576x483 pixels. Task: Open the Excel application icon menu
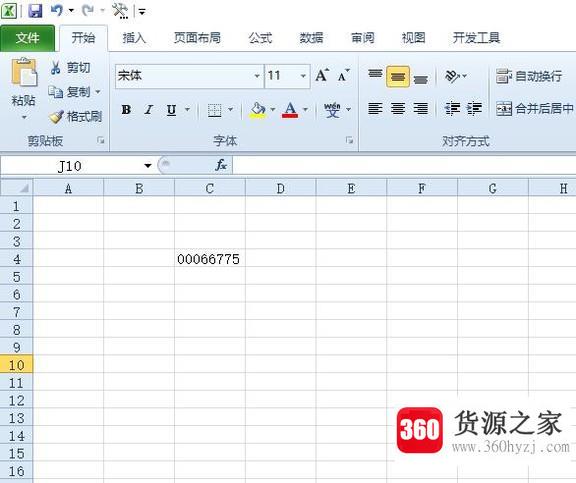pyautogui.click(x=9, y=11)
